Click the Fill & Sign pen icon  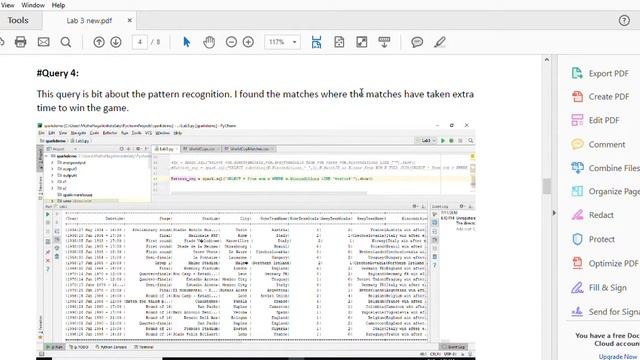pos(577,288)
